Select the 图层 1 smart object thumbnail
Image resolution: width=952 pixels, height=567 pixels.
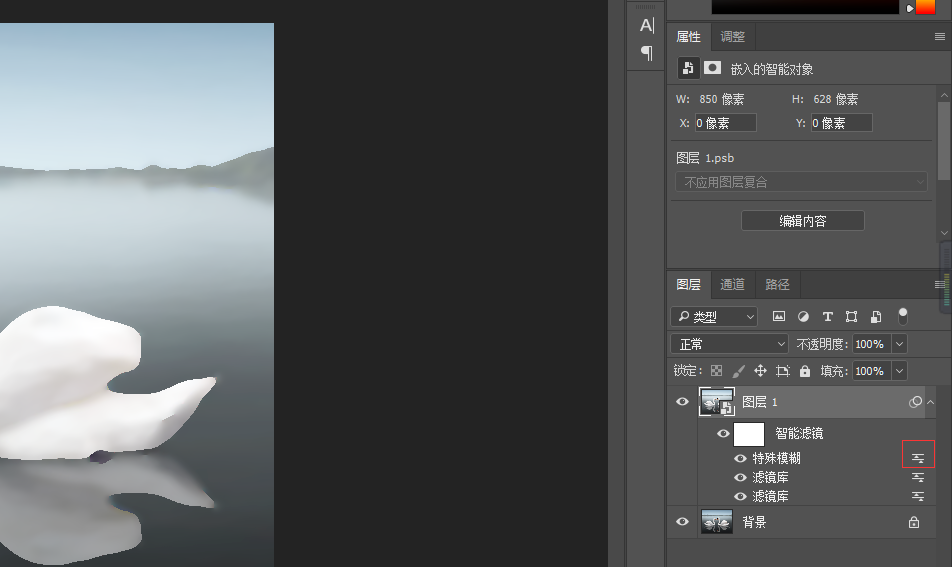(x=716, y=402)
